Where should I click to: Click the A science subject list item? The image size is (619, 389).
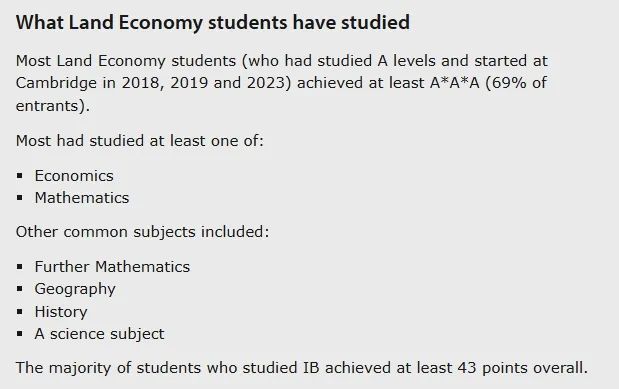tap(99, 334)
